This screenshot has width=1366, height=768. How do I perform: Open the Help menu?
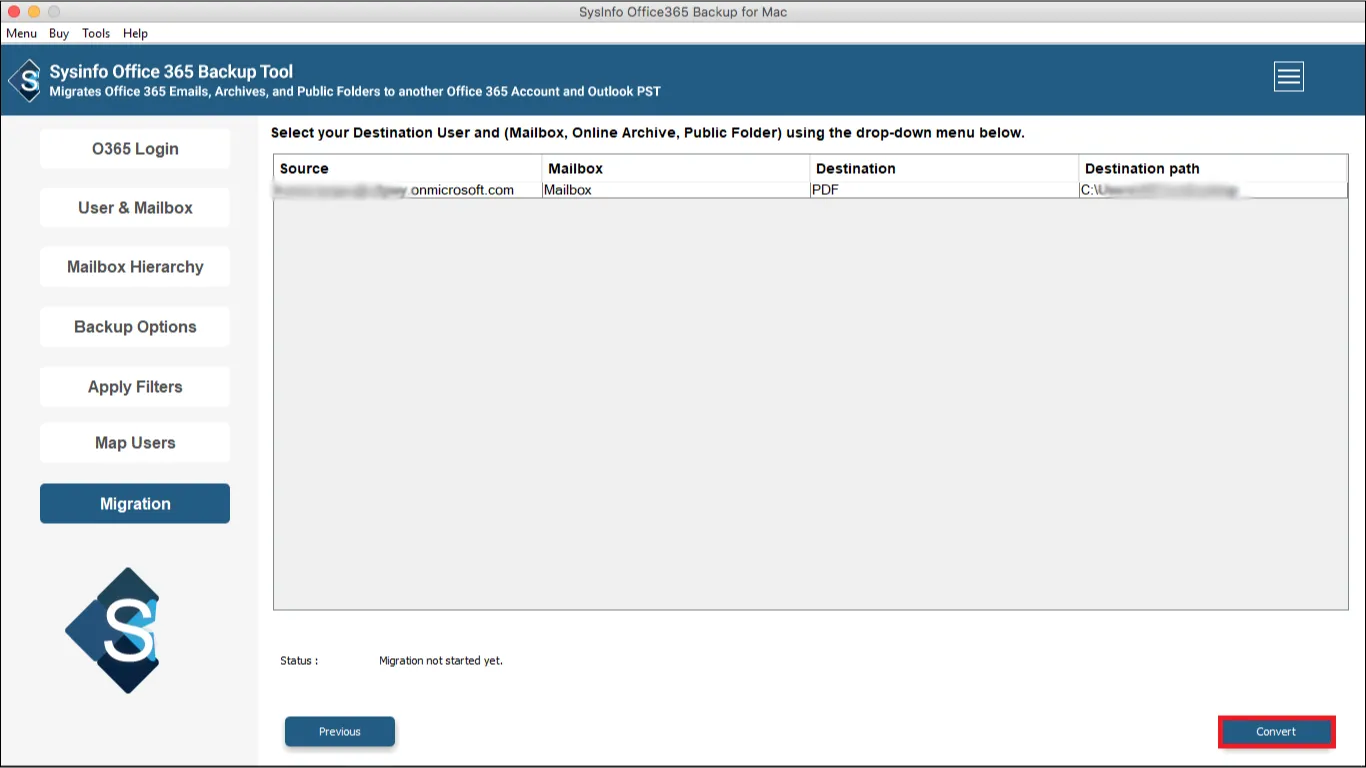pyautogui.click(x=135, y=33)
